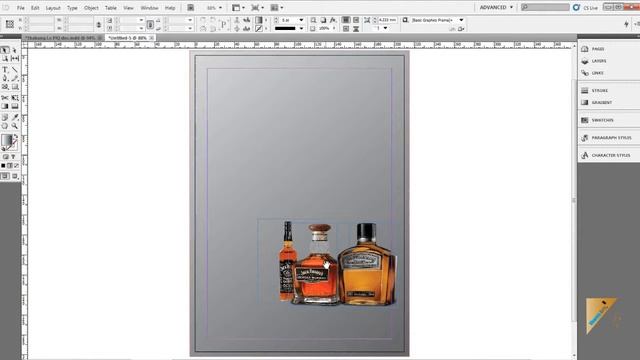Select the Gradient Swatch tool

(5, 107)
